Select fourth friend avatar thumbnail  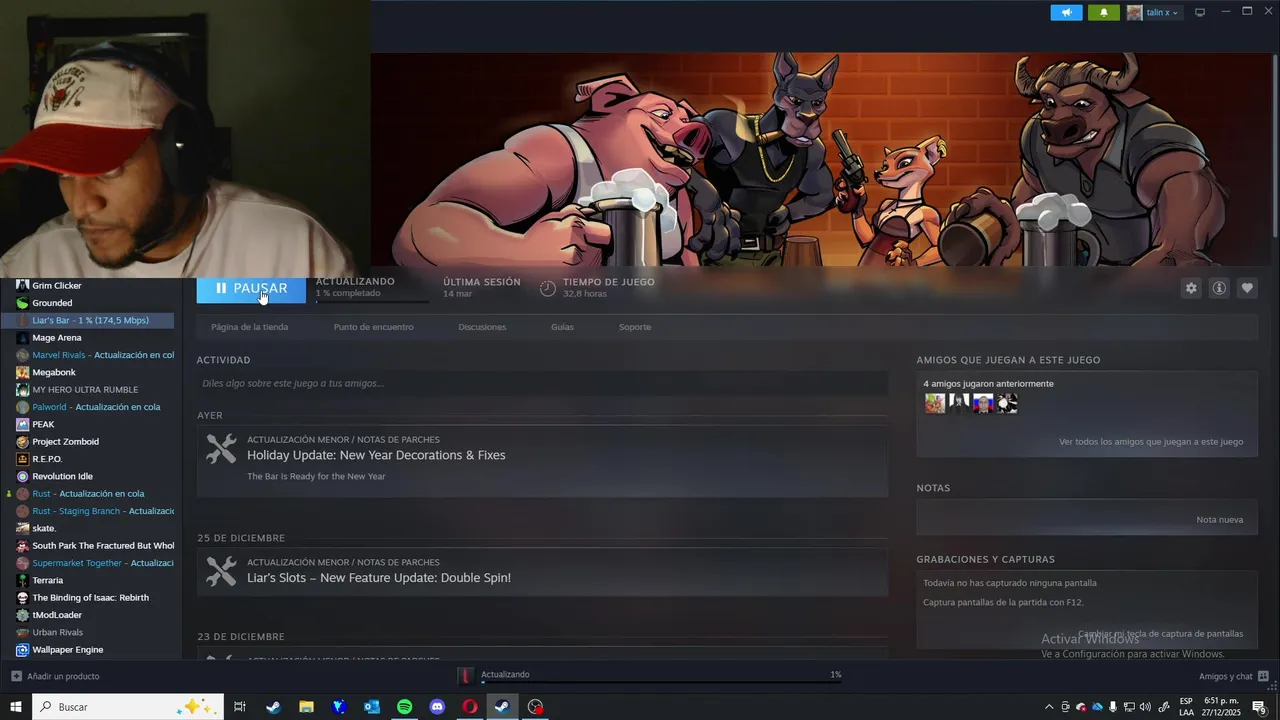click(x=1007, y=404)
